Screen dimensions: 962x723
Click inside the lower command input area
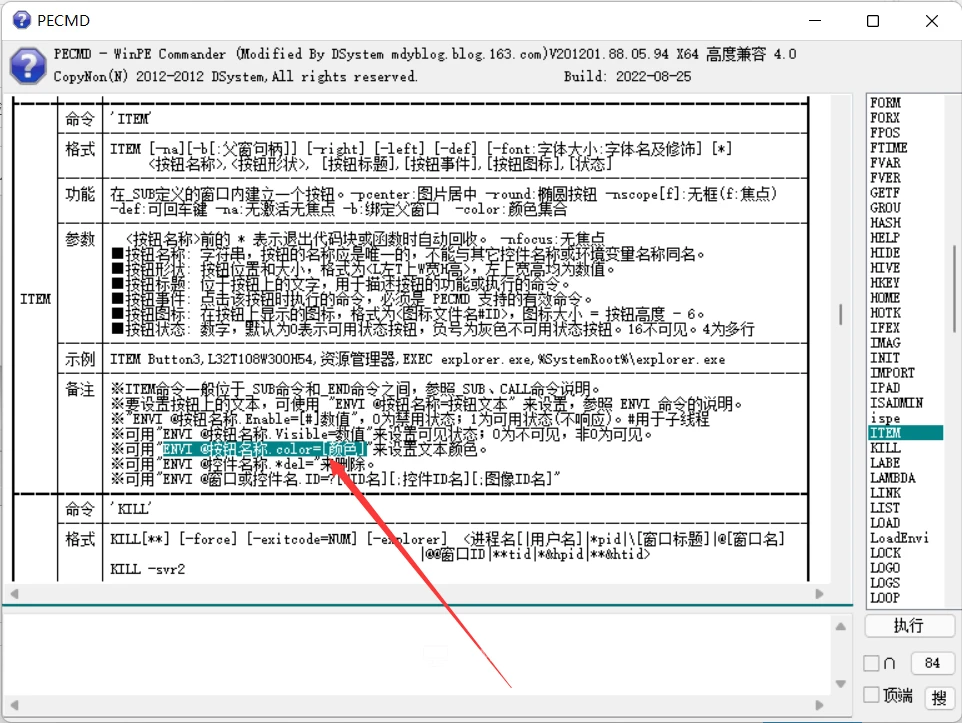click(x=417, y=655)
